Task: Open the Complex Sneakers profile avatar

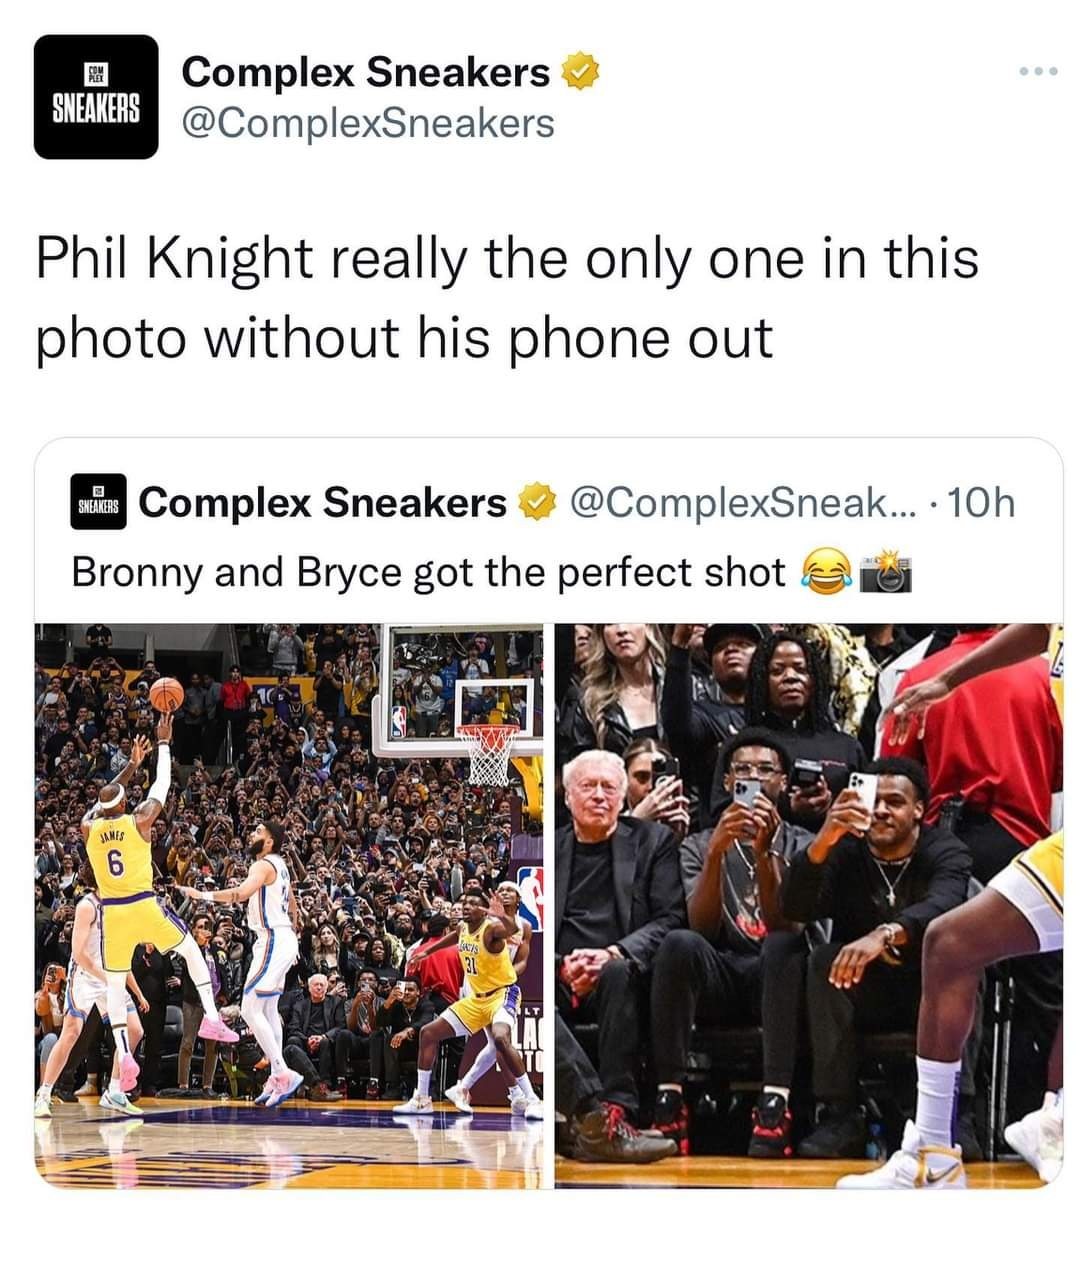Action: tap(96, 97)
